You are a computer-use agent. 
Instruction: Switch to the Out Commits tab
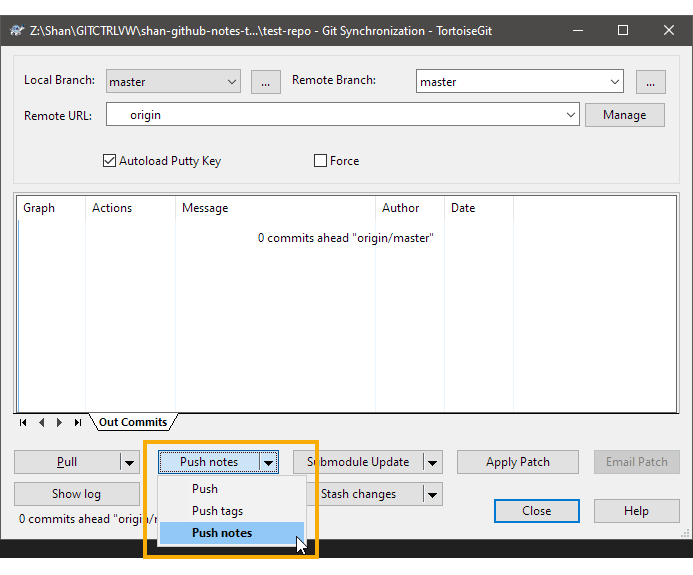click(133, 422)
